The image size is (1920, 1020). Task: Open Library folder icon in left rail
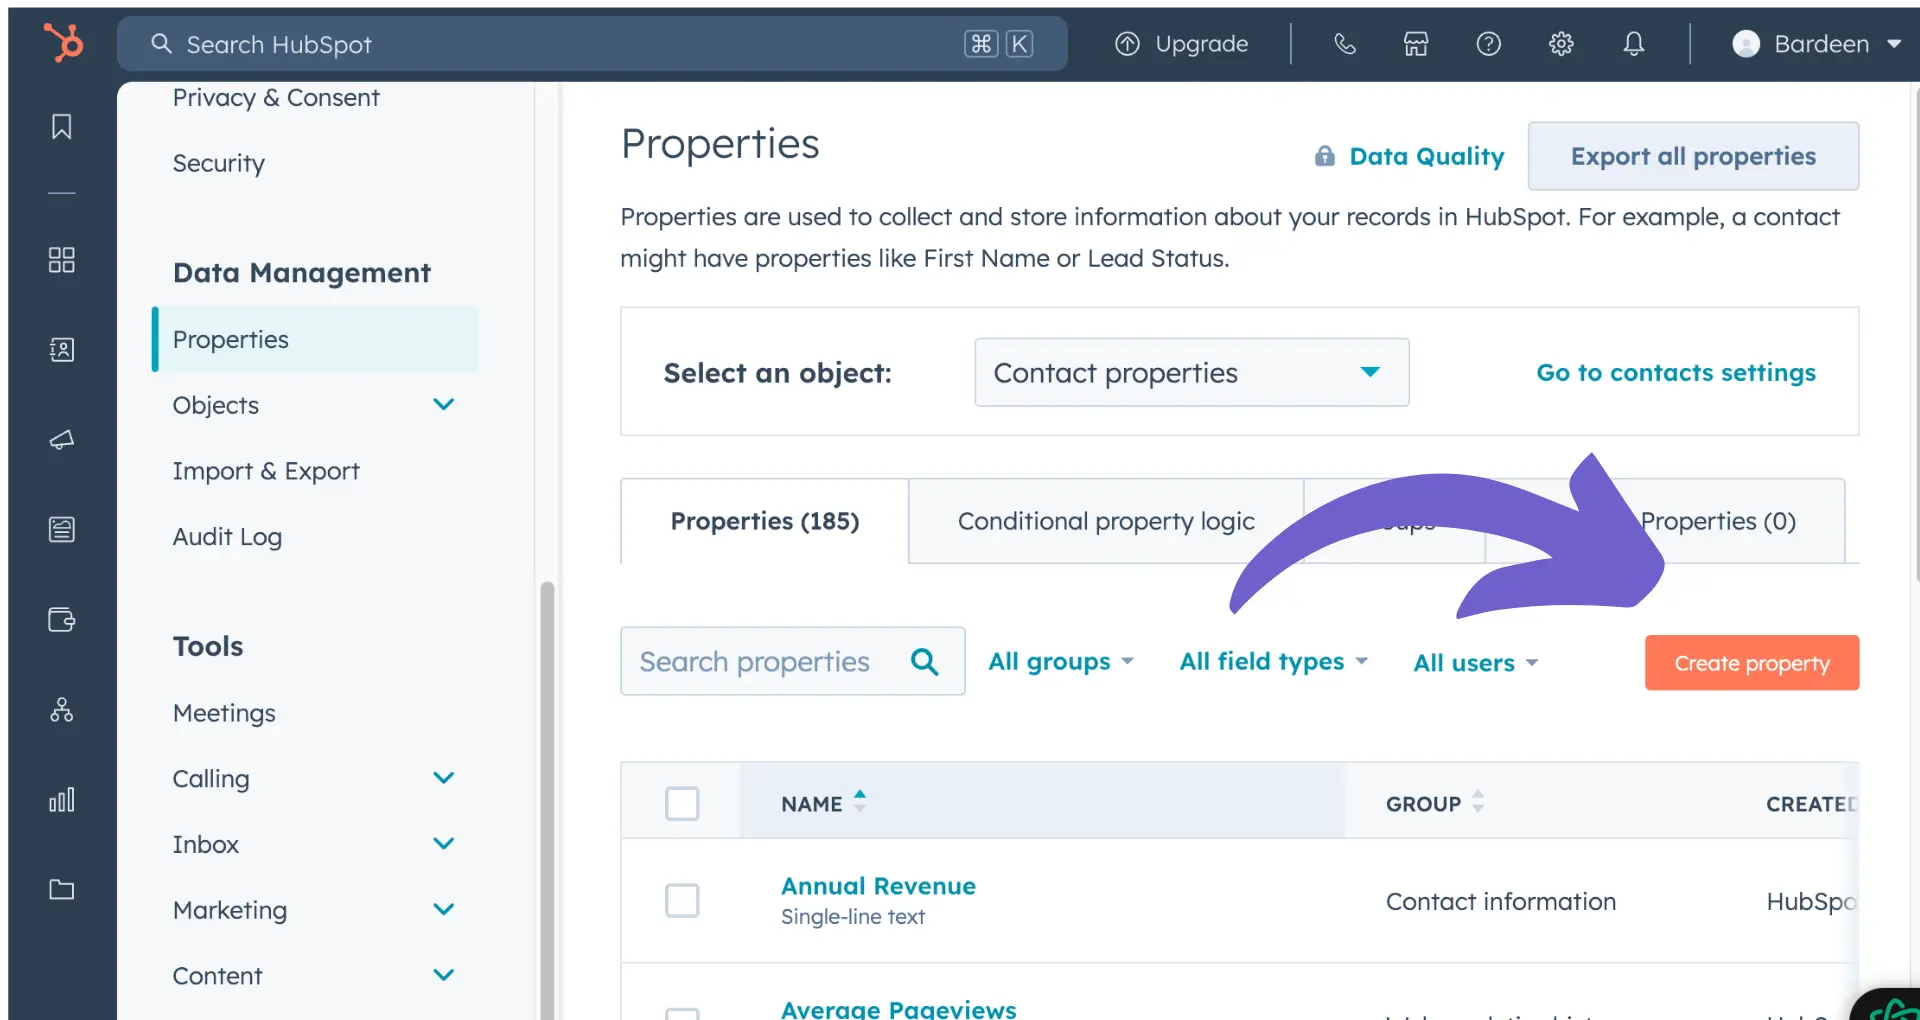coord(62,889)
